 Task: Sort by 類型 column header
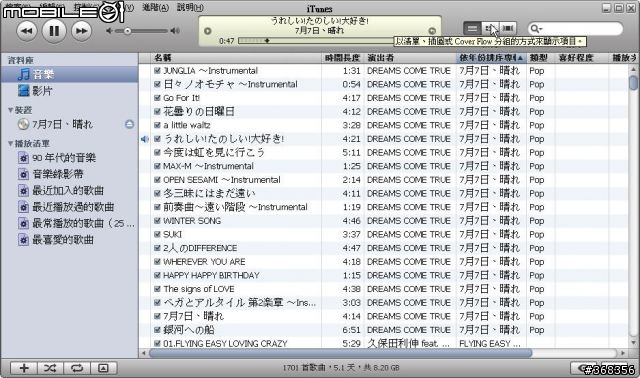click(x=540, y=58)
